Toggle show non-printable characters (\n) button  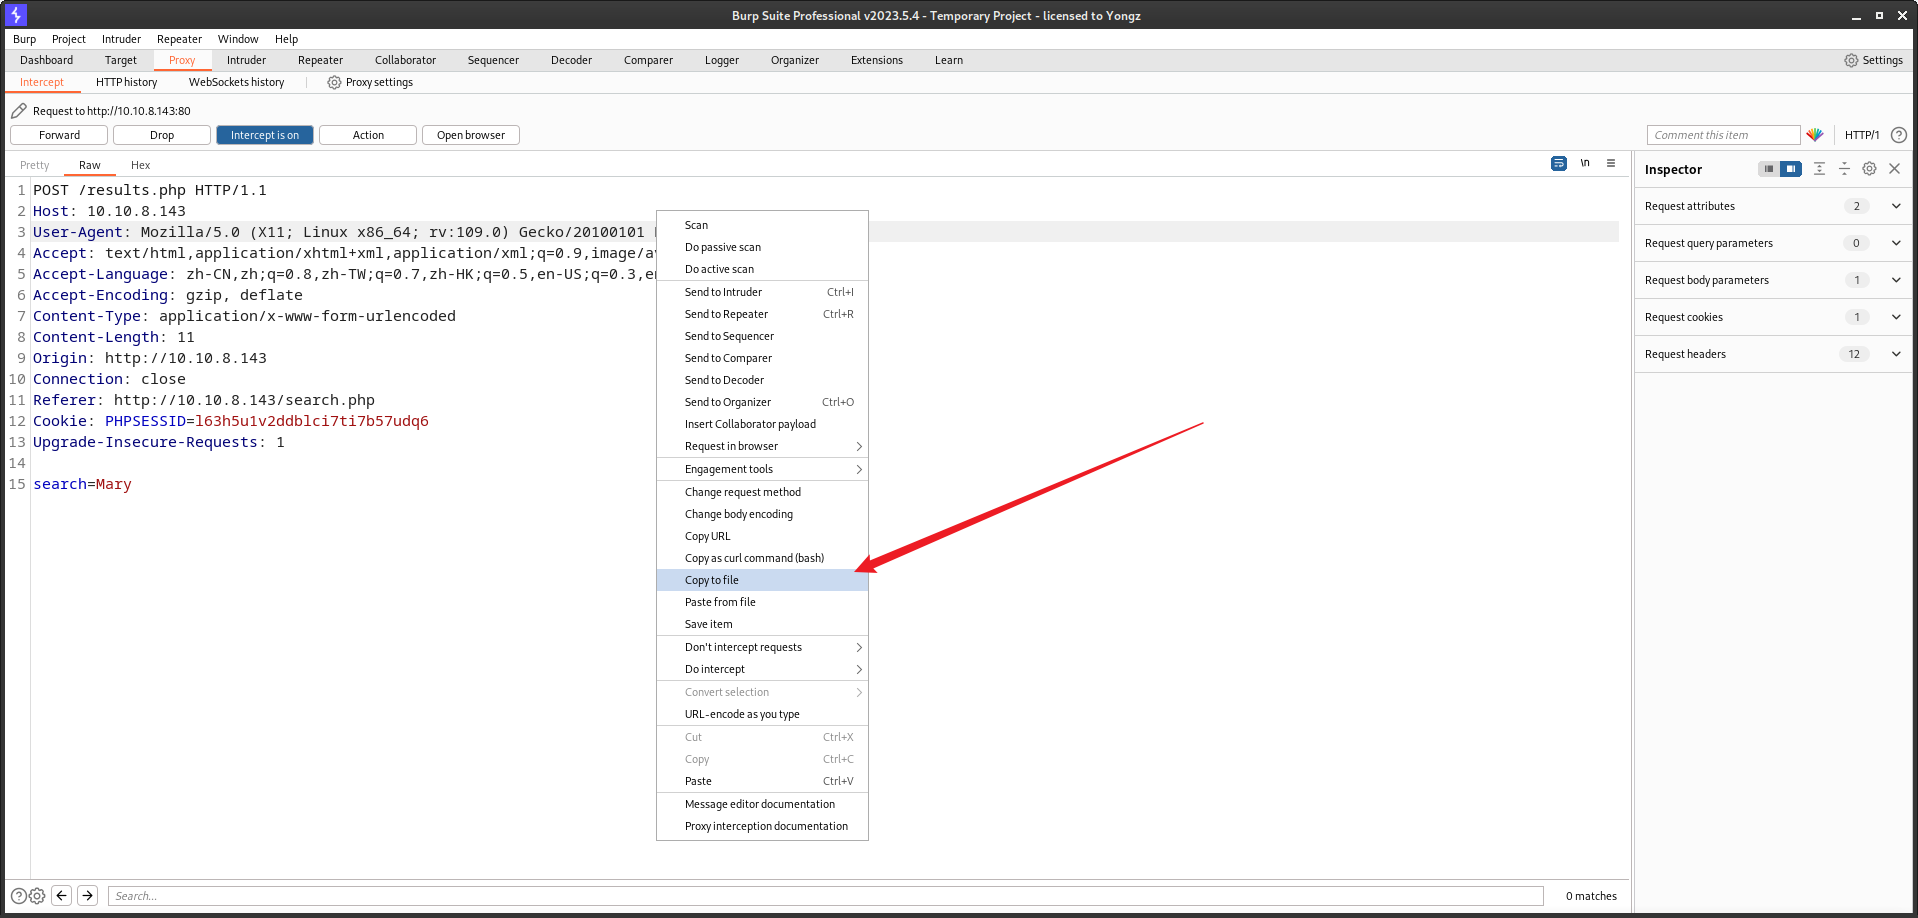pyautogui.click(x=1585, y=163)
